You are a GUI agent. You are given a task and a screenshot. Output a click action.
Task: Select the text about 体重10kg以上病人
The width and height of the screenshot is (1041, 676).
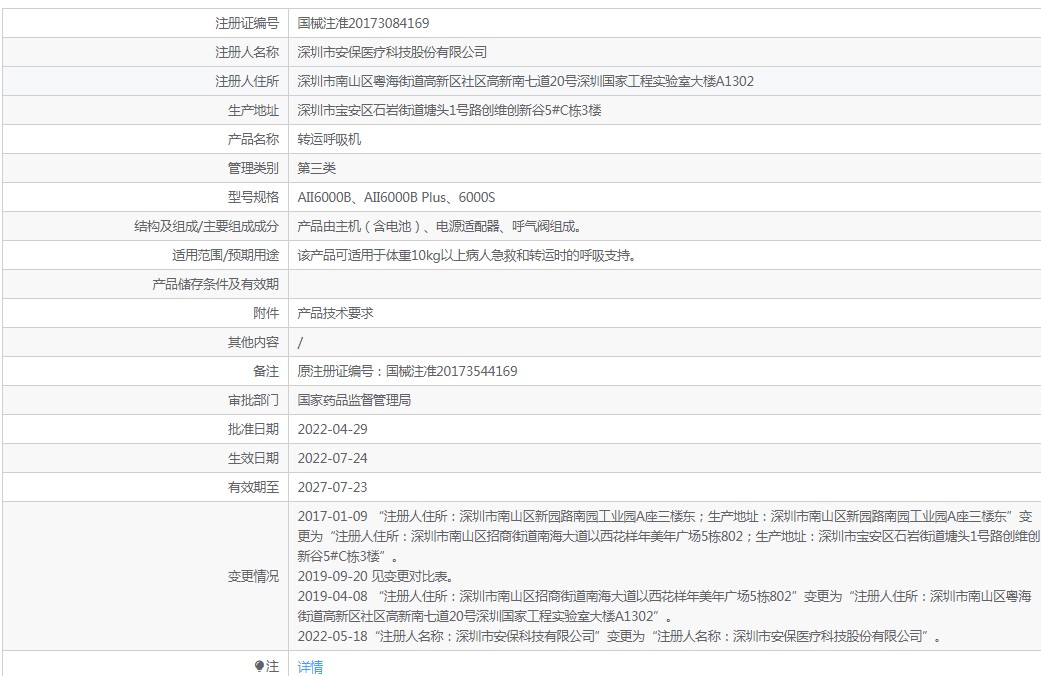tap(467, 255)
